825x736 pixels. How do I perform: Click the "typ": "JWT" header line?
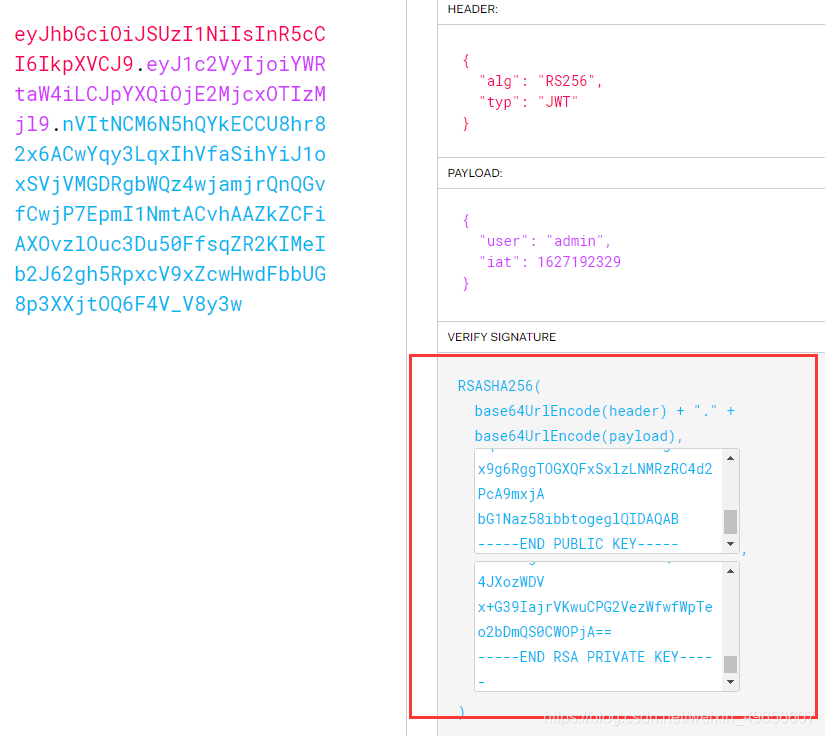(x=529, y=102)
